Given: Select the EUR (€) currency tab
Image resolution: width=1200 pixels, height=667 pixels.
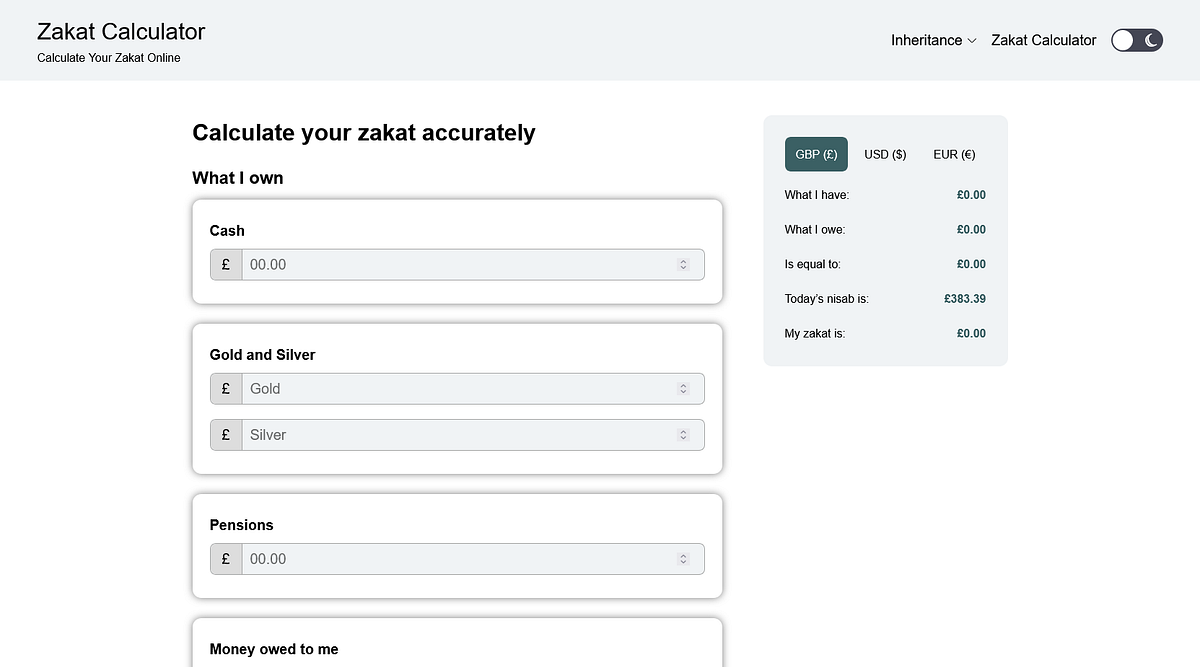Looking at the screenshot, I should tap(953, 154).
